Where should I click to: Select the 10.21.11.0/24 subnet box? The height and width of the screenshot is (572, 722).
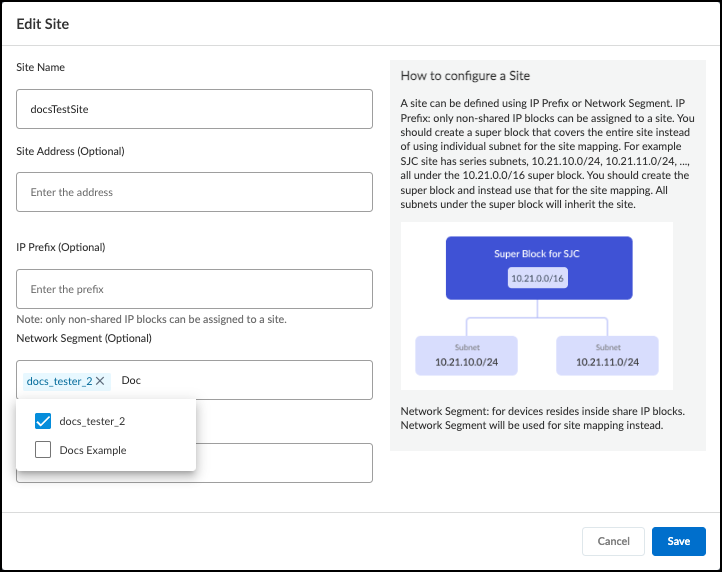coord(607,355)
